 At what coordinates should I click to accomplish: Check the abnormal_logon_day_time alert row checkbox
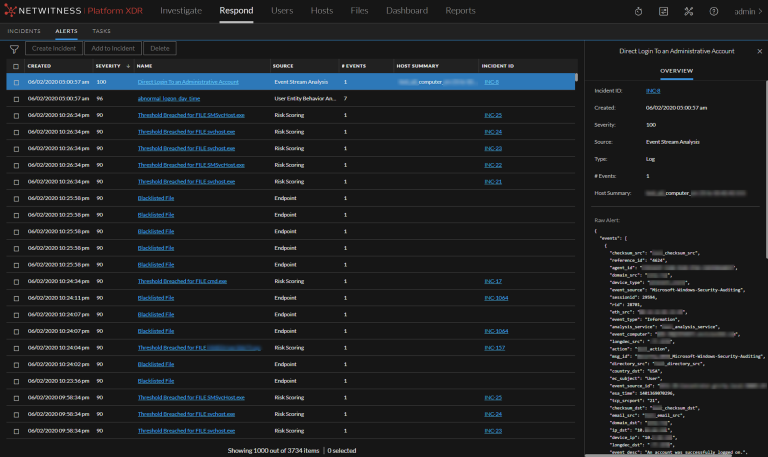pos(16,99)
